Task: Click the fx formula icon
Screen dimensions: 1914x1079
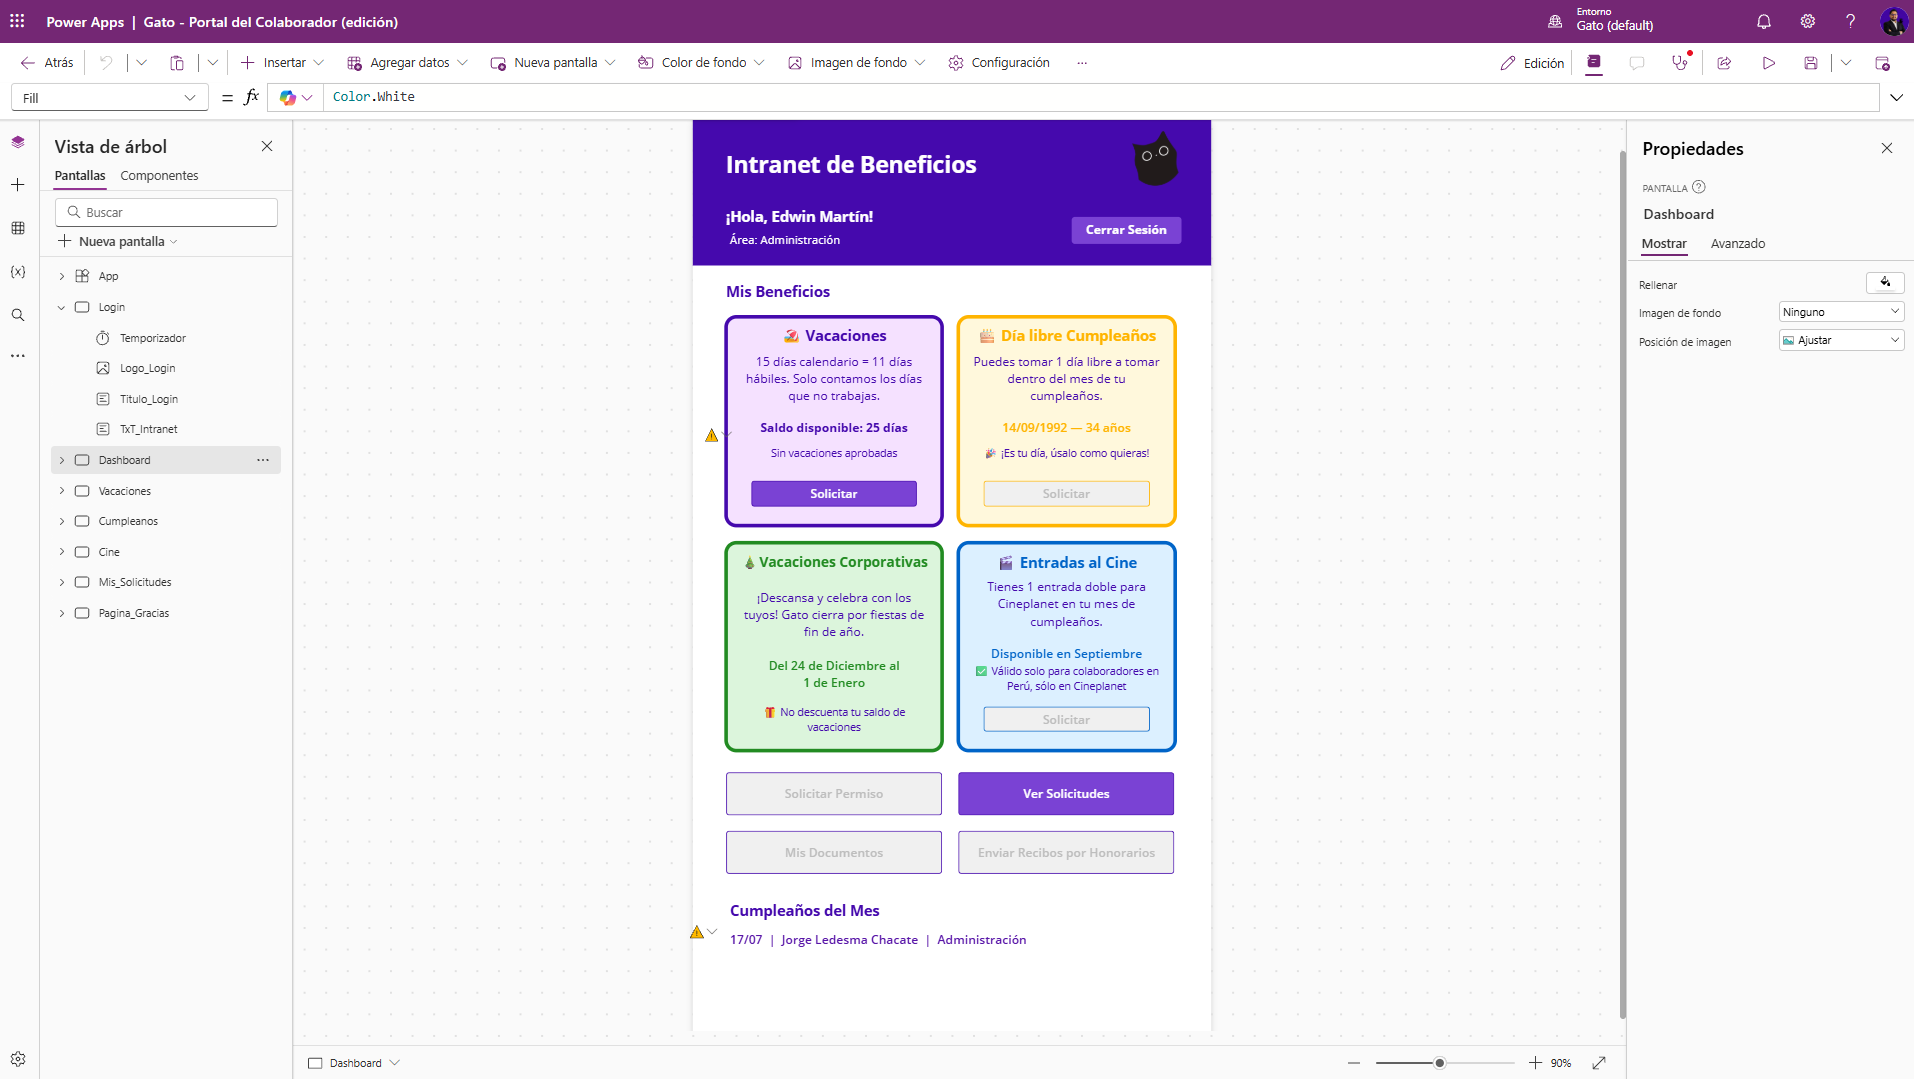Action: 251,97
